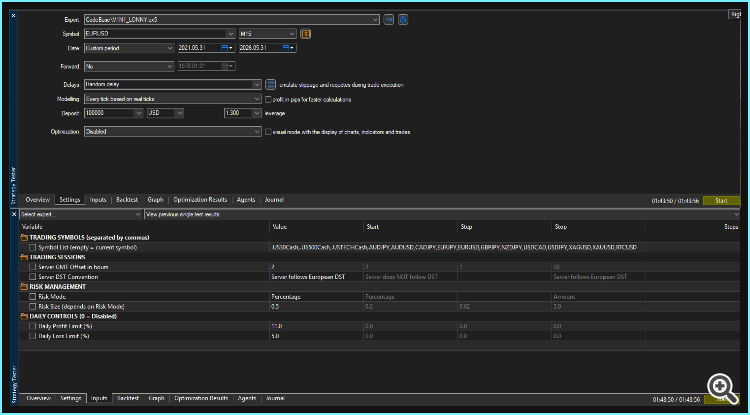This screenshot has height=415, width=750.
Task: Click Start button in upper panel
Action: pyautogui.click(x=721, y=201)
